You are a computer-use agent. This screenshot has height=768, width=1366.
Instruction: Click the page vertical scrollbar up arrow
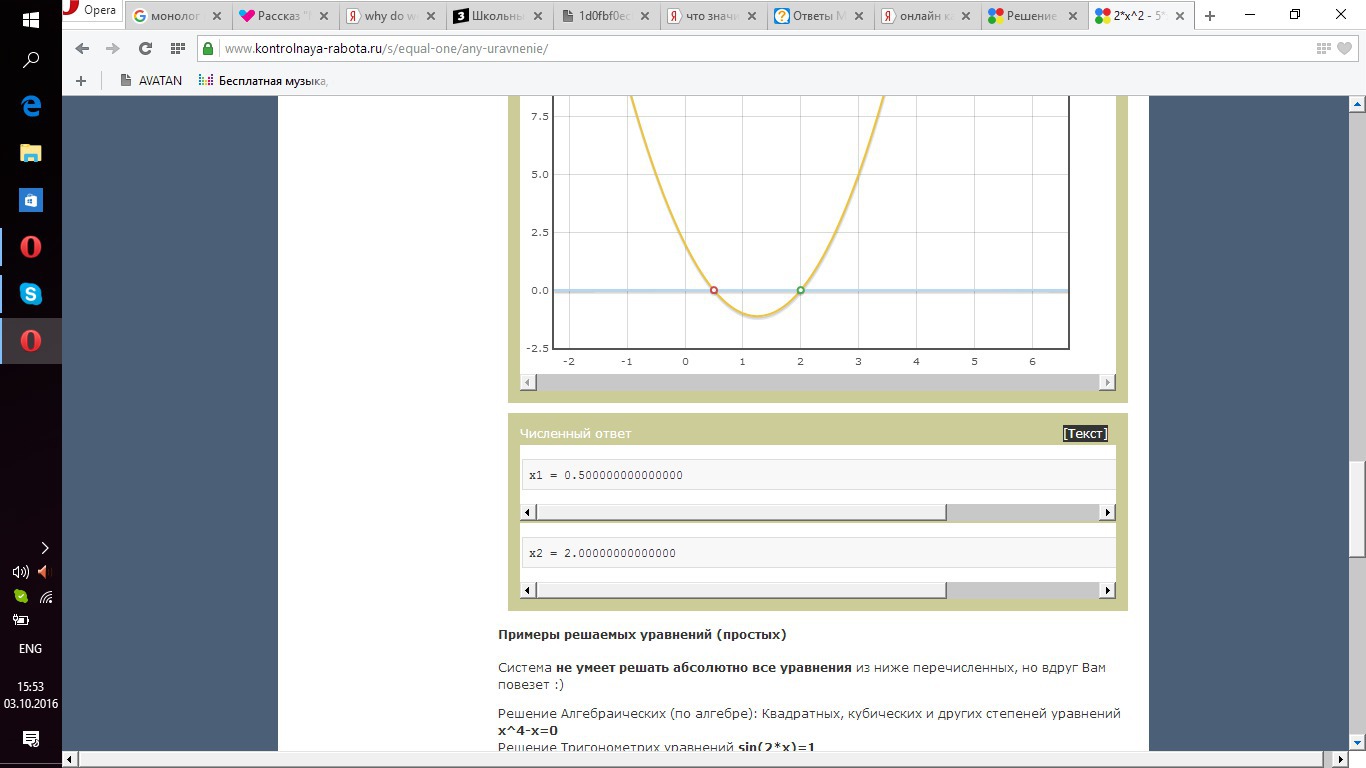click(1357, 104)
